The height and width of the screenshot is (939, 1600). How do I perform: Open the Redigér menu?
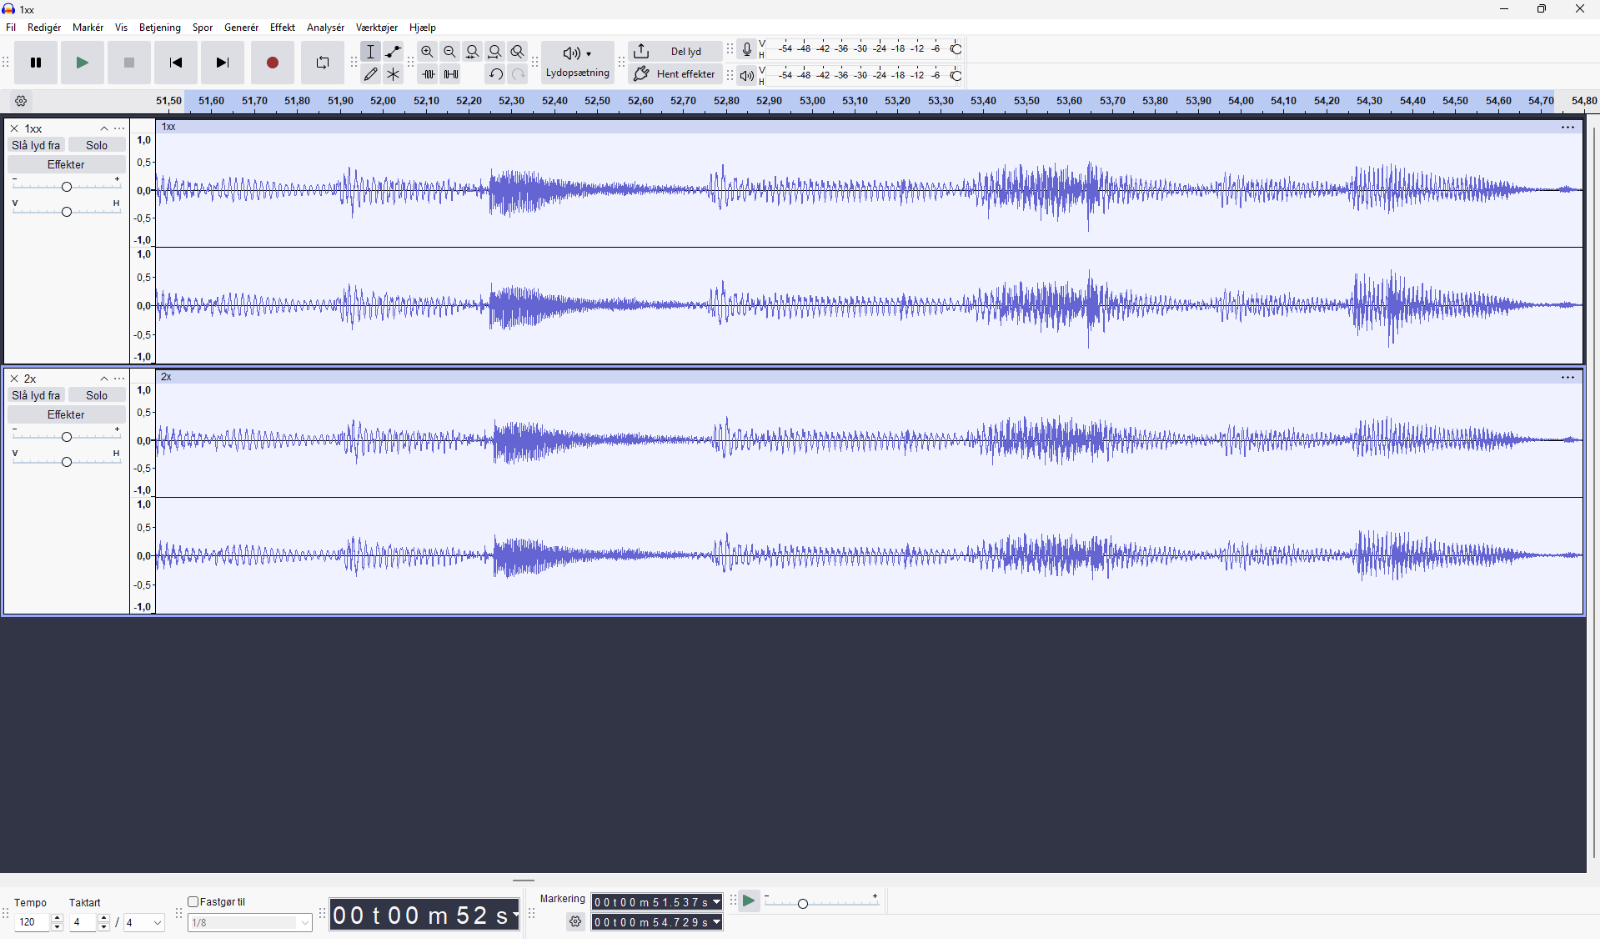[x=44, y=28]
